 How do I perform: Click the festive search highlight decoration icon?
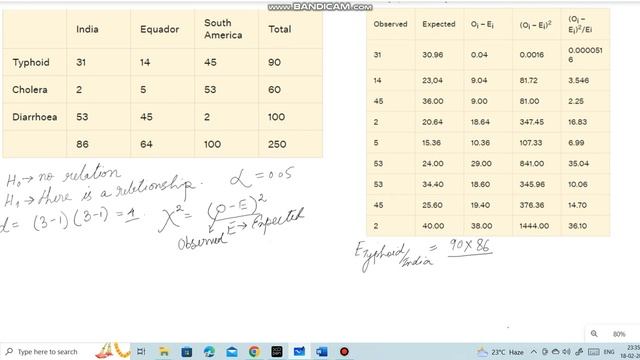pyautogui.click(x=113, y=351)
